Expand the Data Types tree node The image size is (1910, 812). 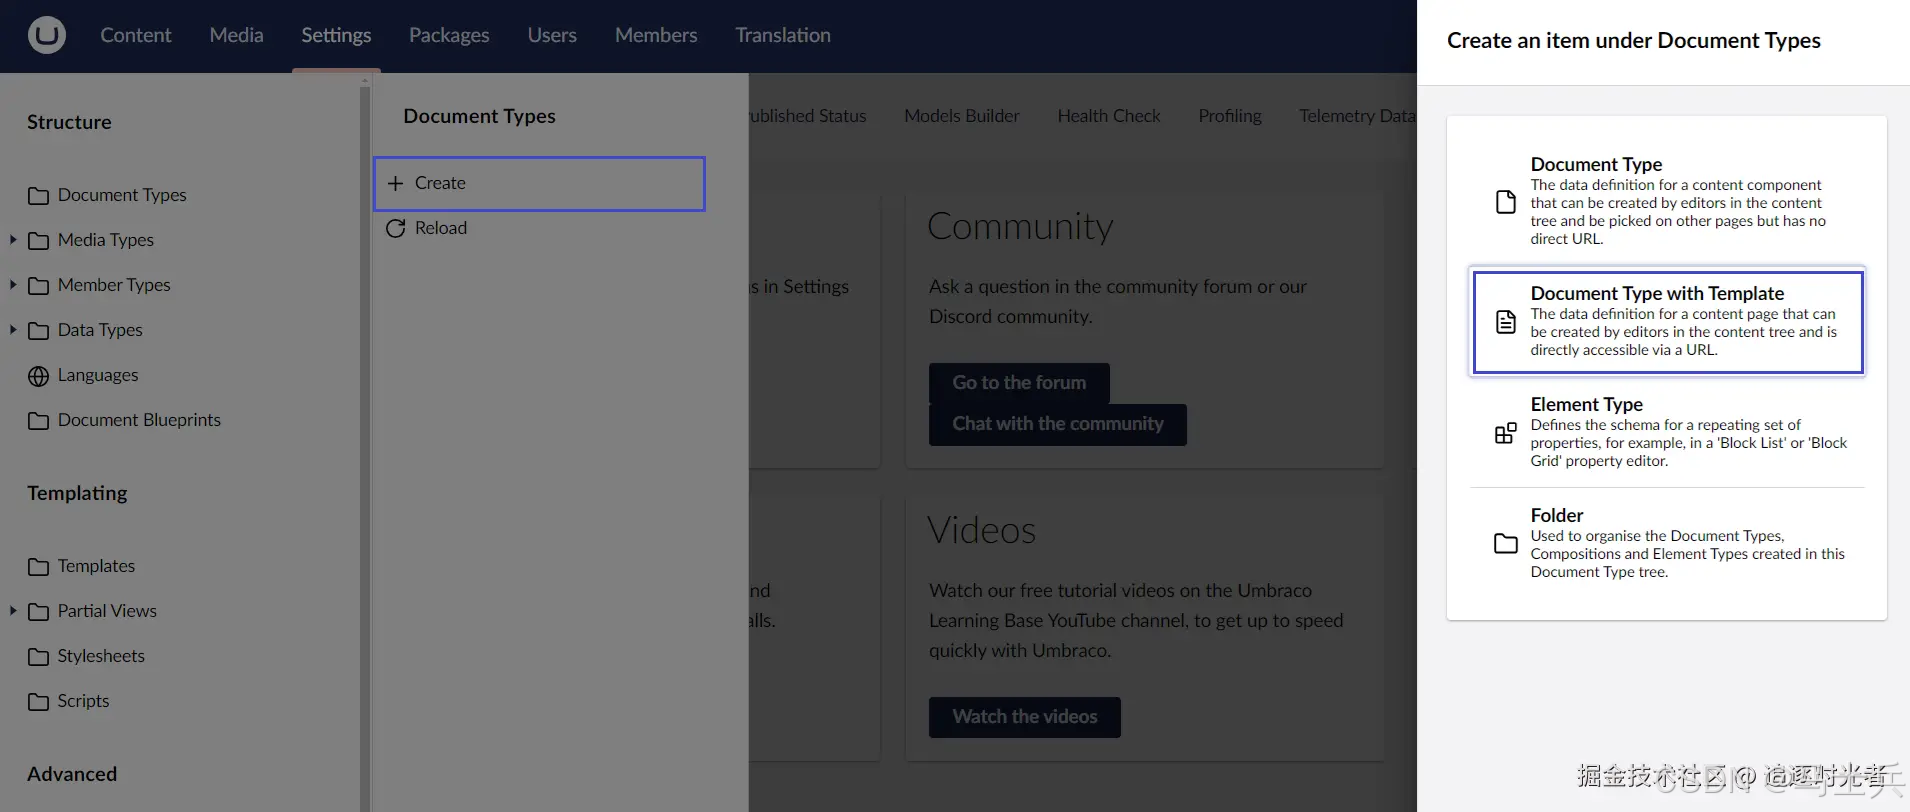[x=12, y=330]
